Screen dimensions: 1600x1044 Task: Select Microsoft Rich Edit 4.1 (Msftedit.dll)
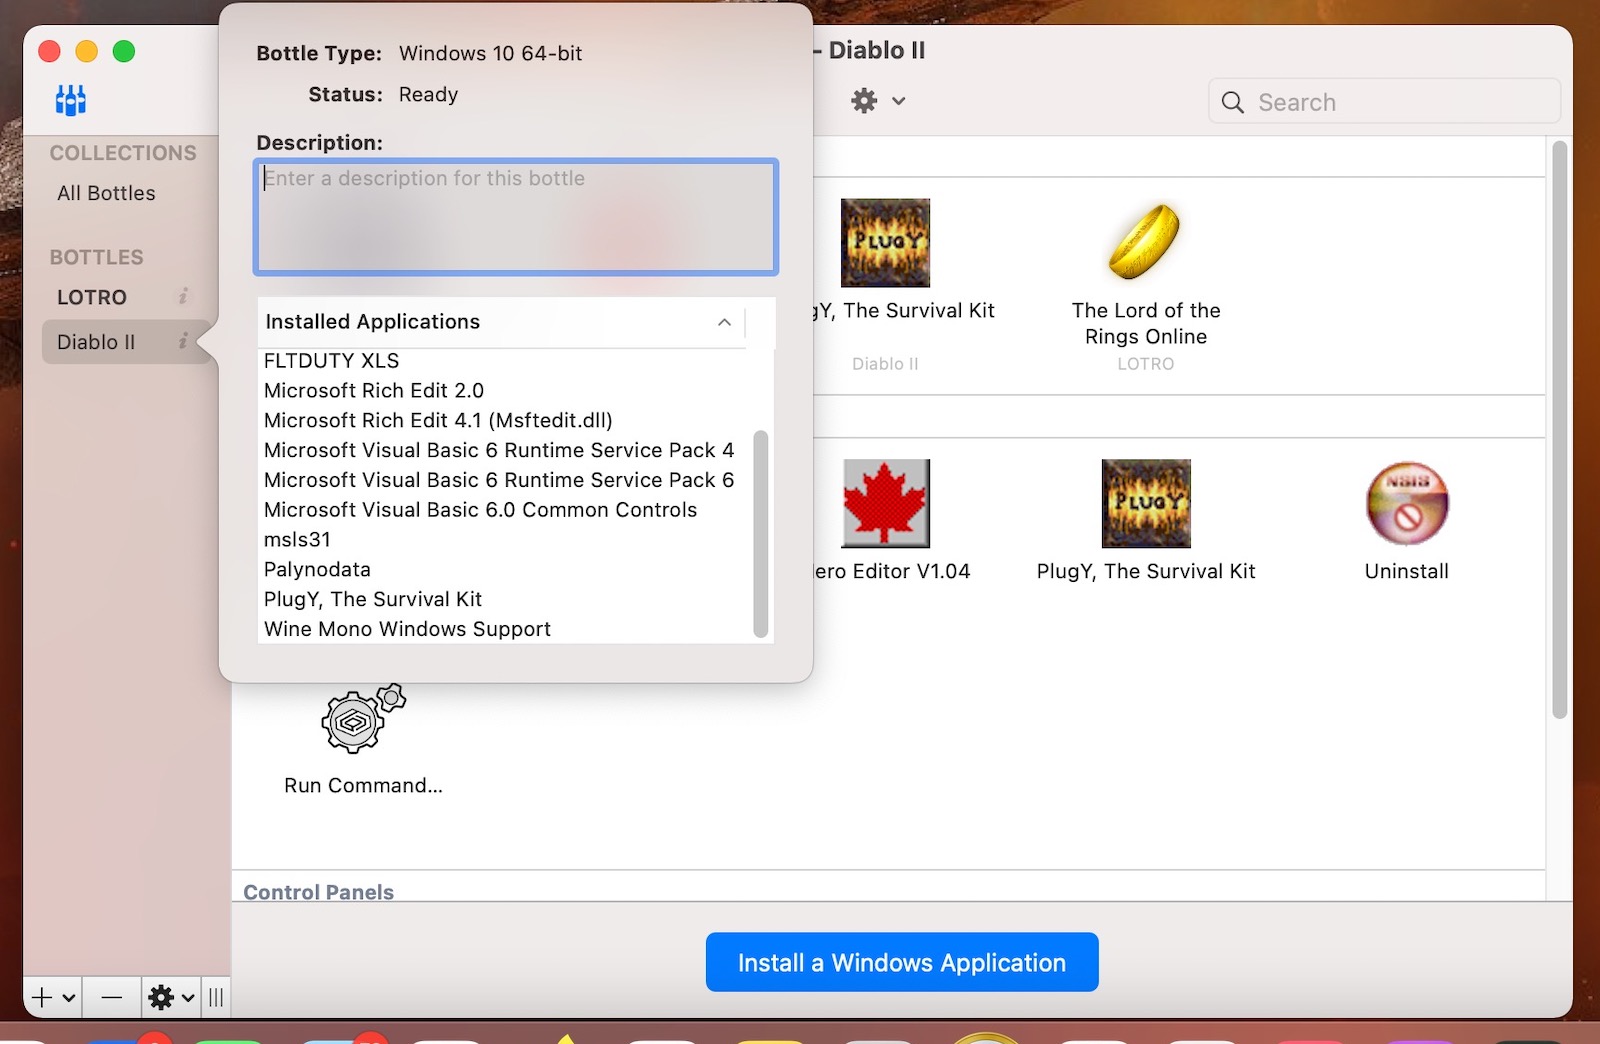[438, 421]
